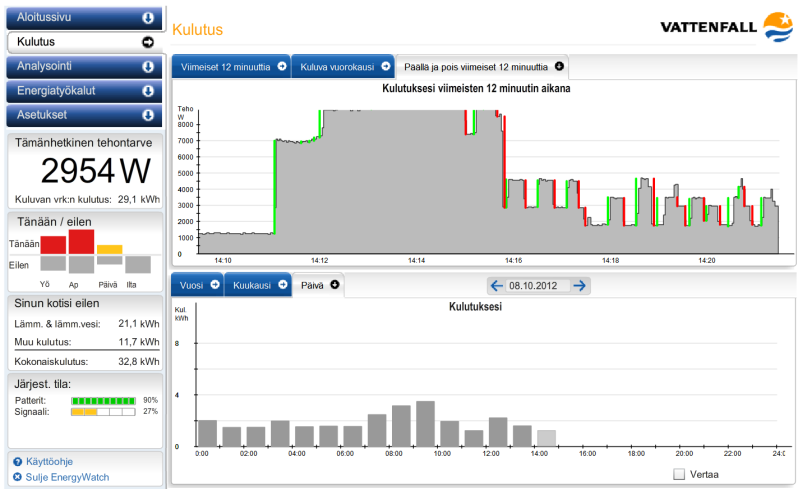Expand the Aloitussivu menu section
Screen dimensions: 800x489
(148, 17)
